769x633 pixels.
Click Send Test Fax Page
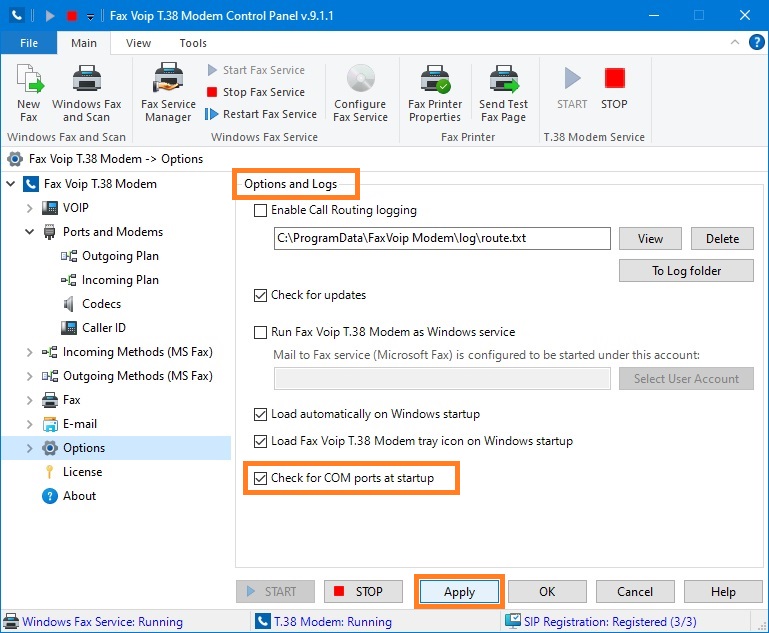(504, 93)
